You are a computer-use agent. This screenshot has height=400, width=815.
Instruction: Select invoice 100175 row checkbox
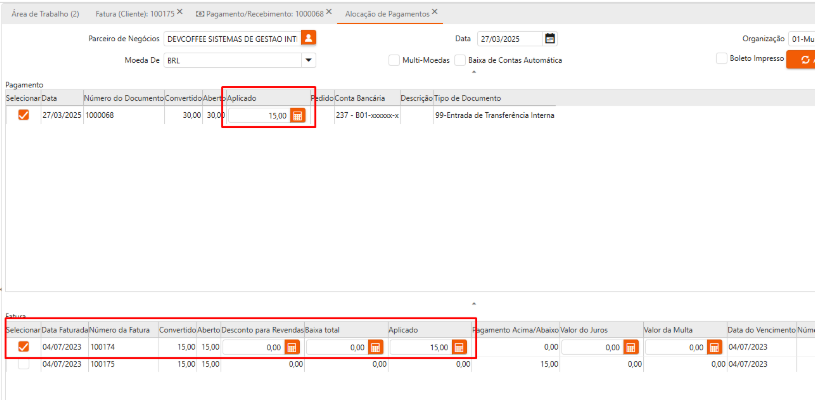pyautogui.click(x=24, y=365)
